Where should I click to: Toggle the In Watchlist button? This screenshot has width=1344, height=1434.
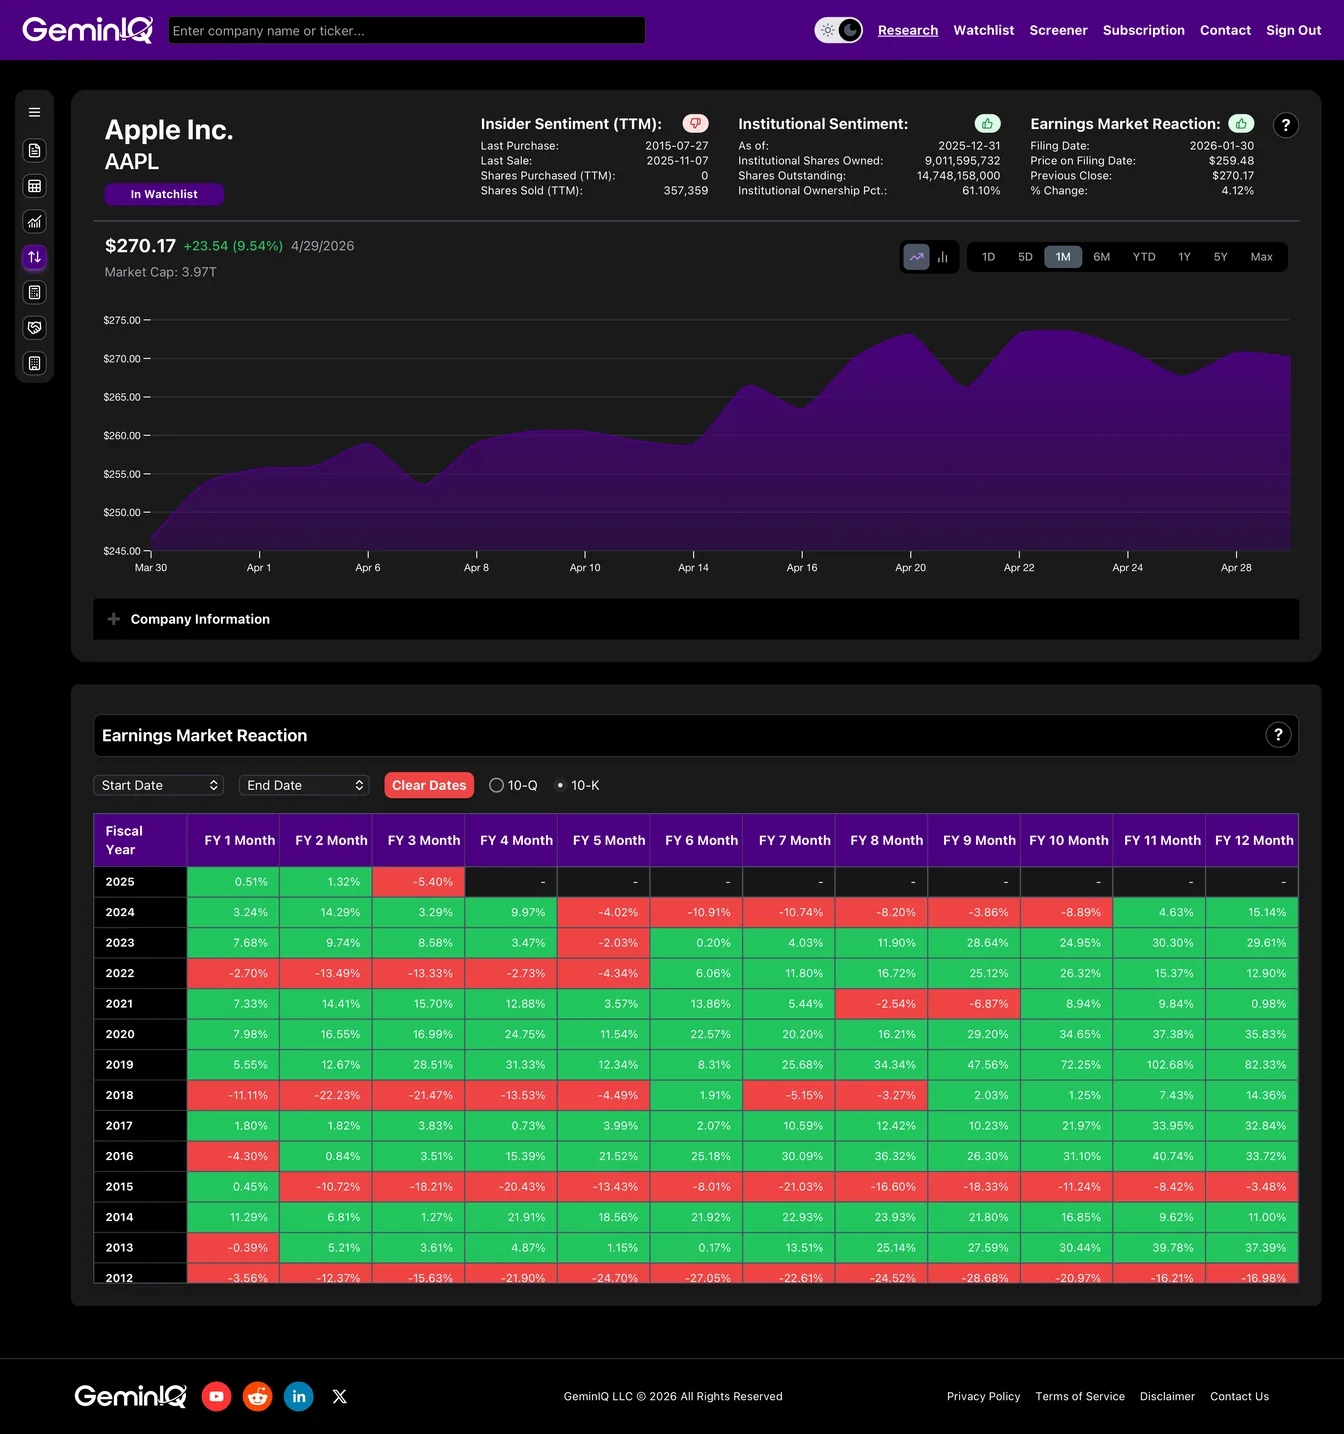164,194
